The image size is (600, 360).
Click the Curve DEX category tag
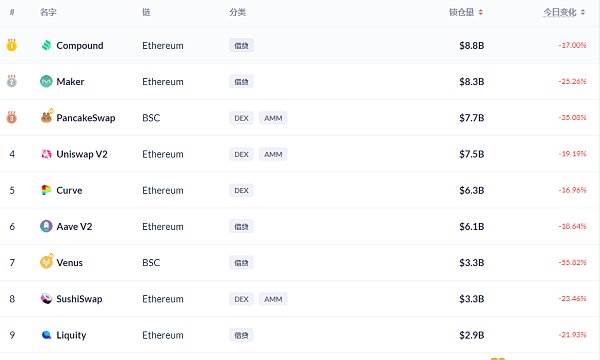pyautogui.click(x=241, y=190)
